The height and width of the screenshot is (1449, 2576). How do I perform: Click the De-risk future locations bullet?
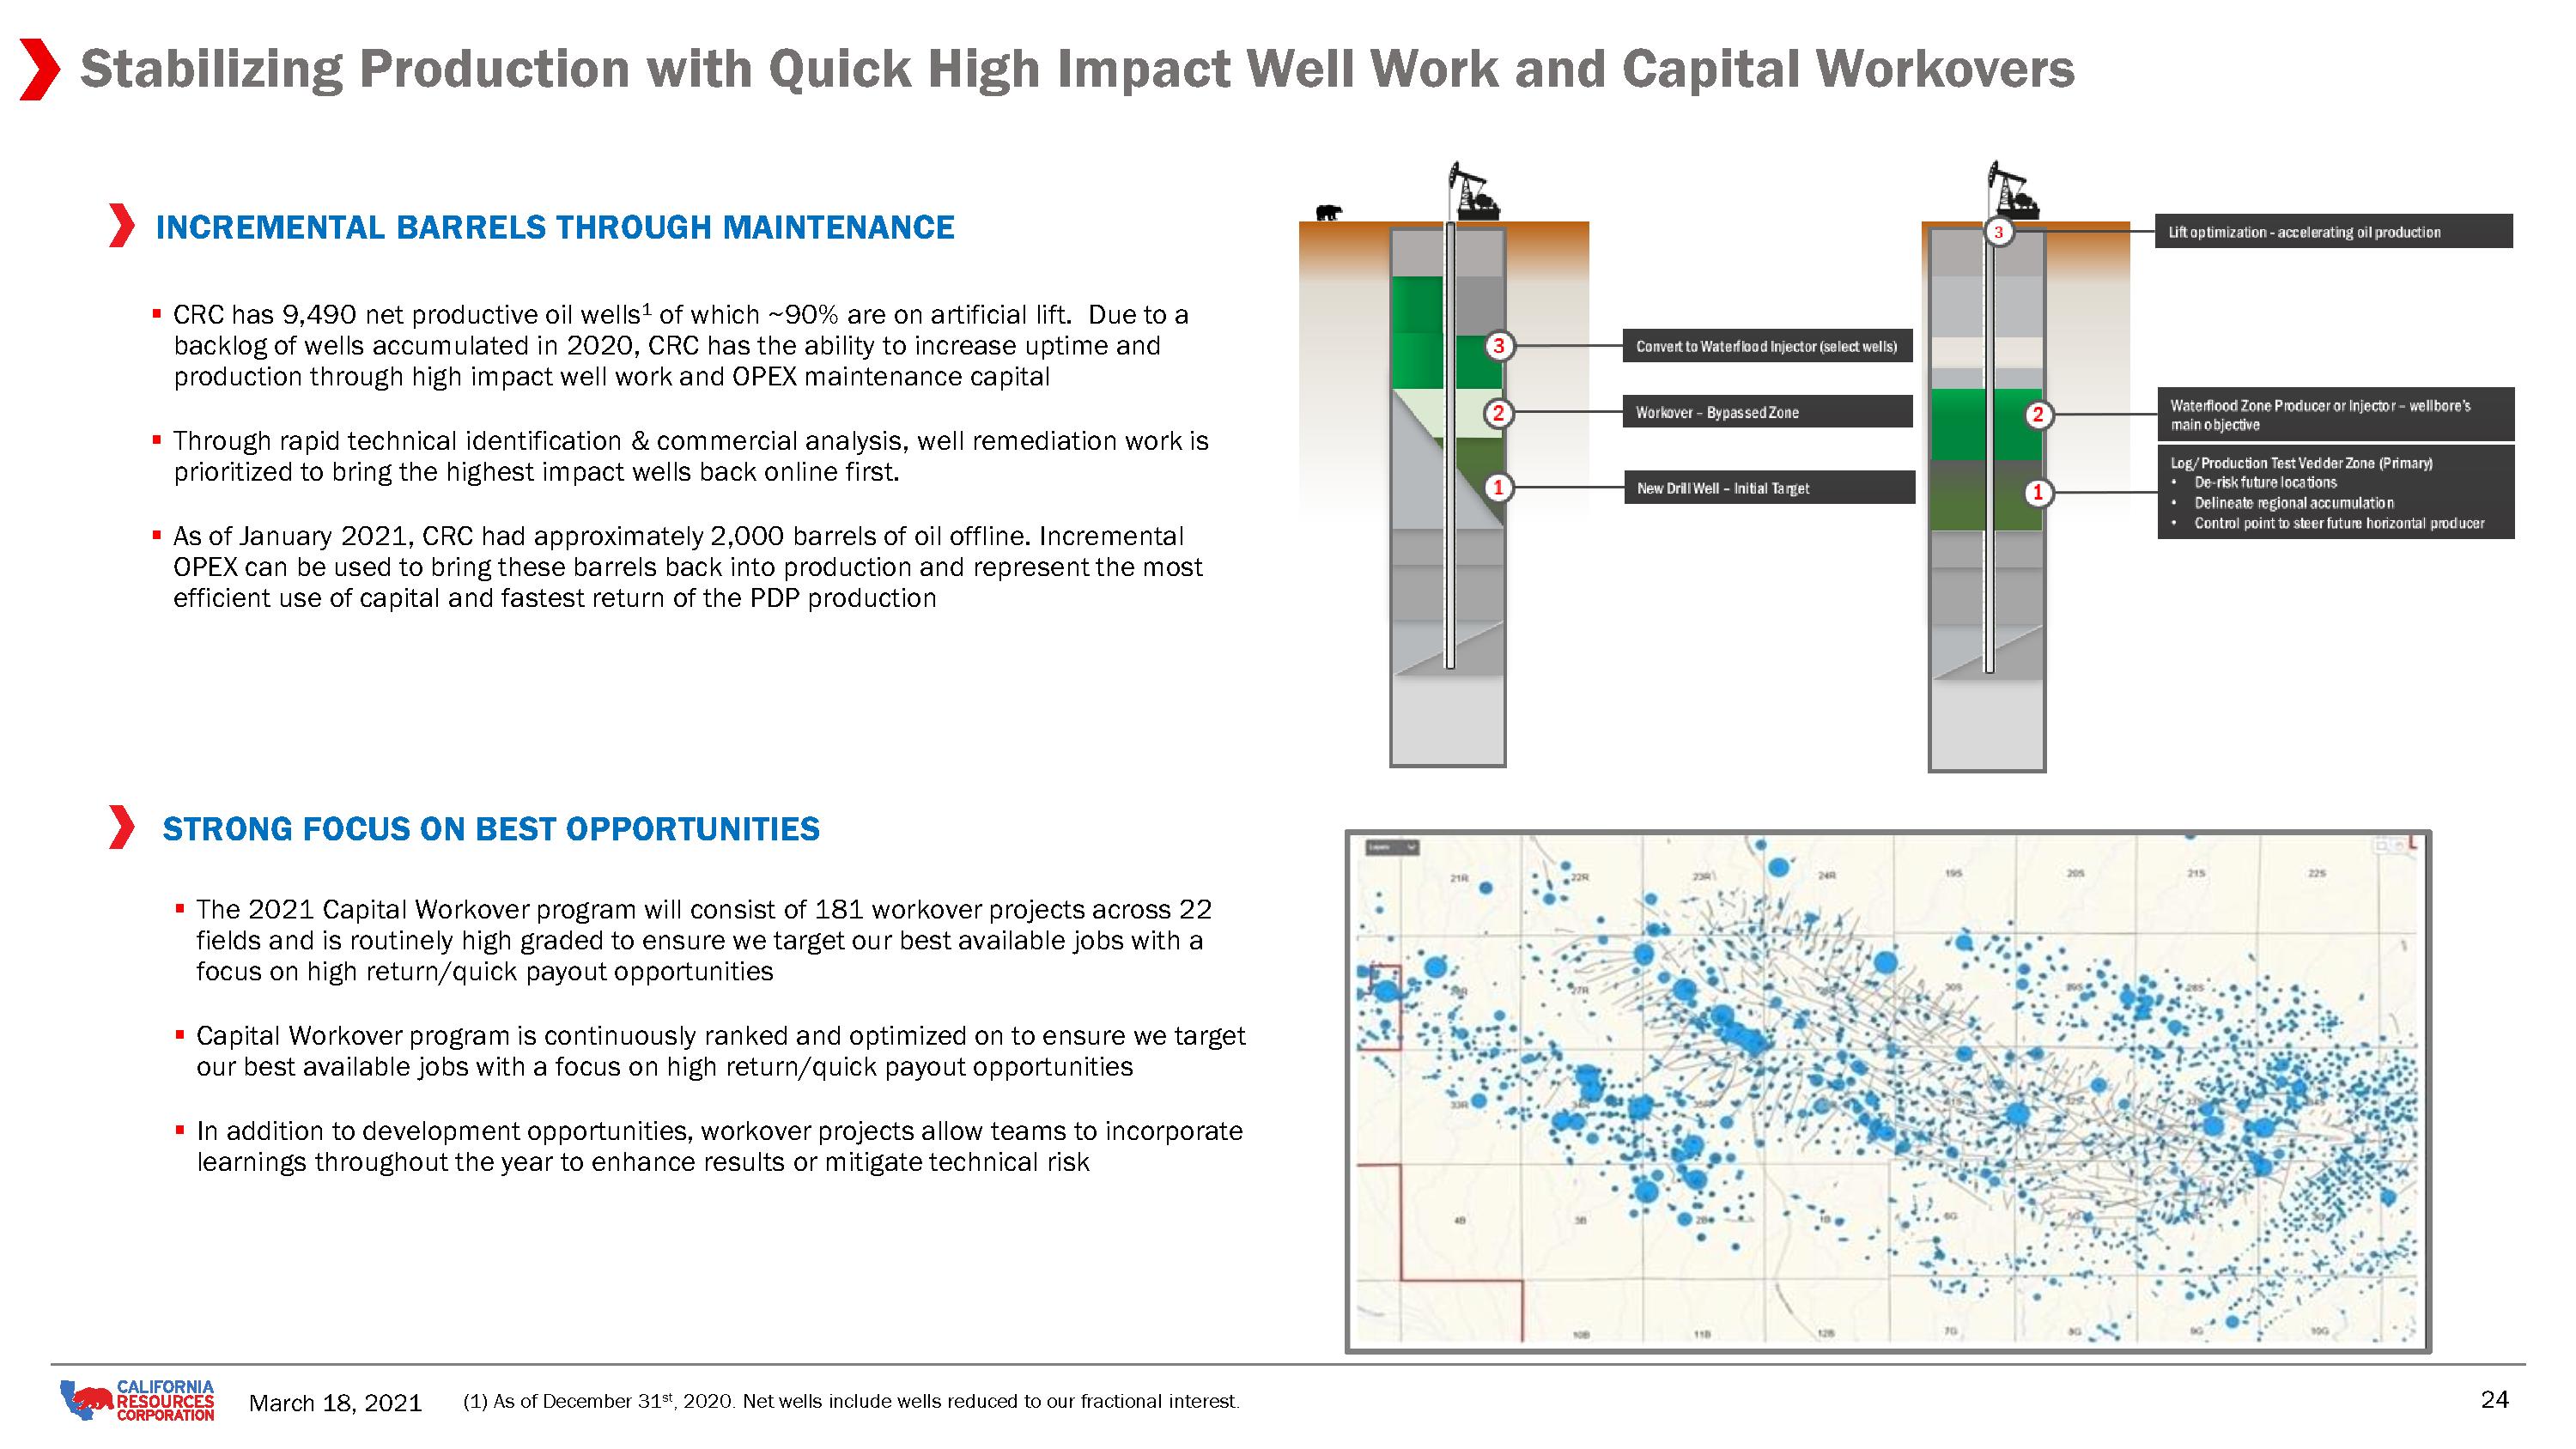click(x=2265, y=482)
